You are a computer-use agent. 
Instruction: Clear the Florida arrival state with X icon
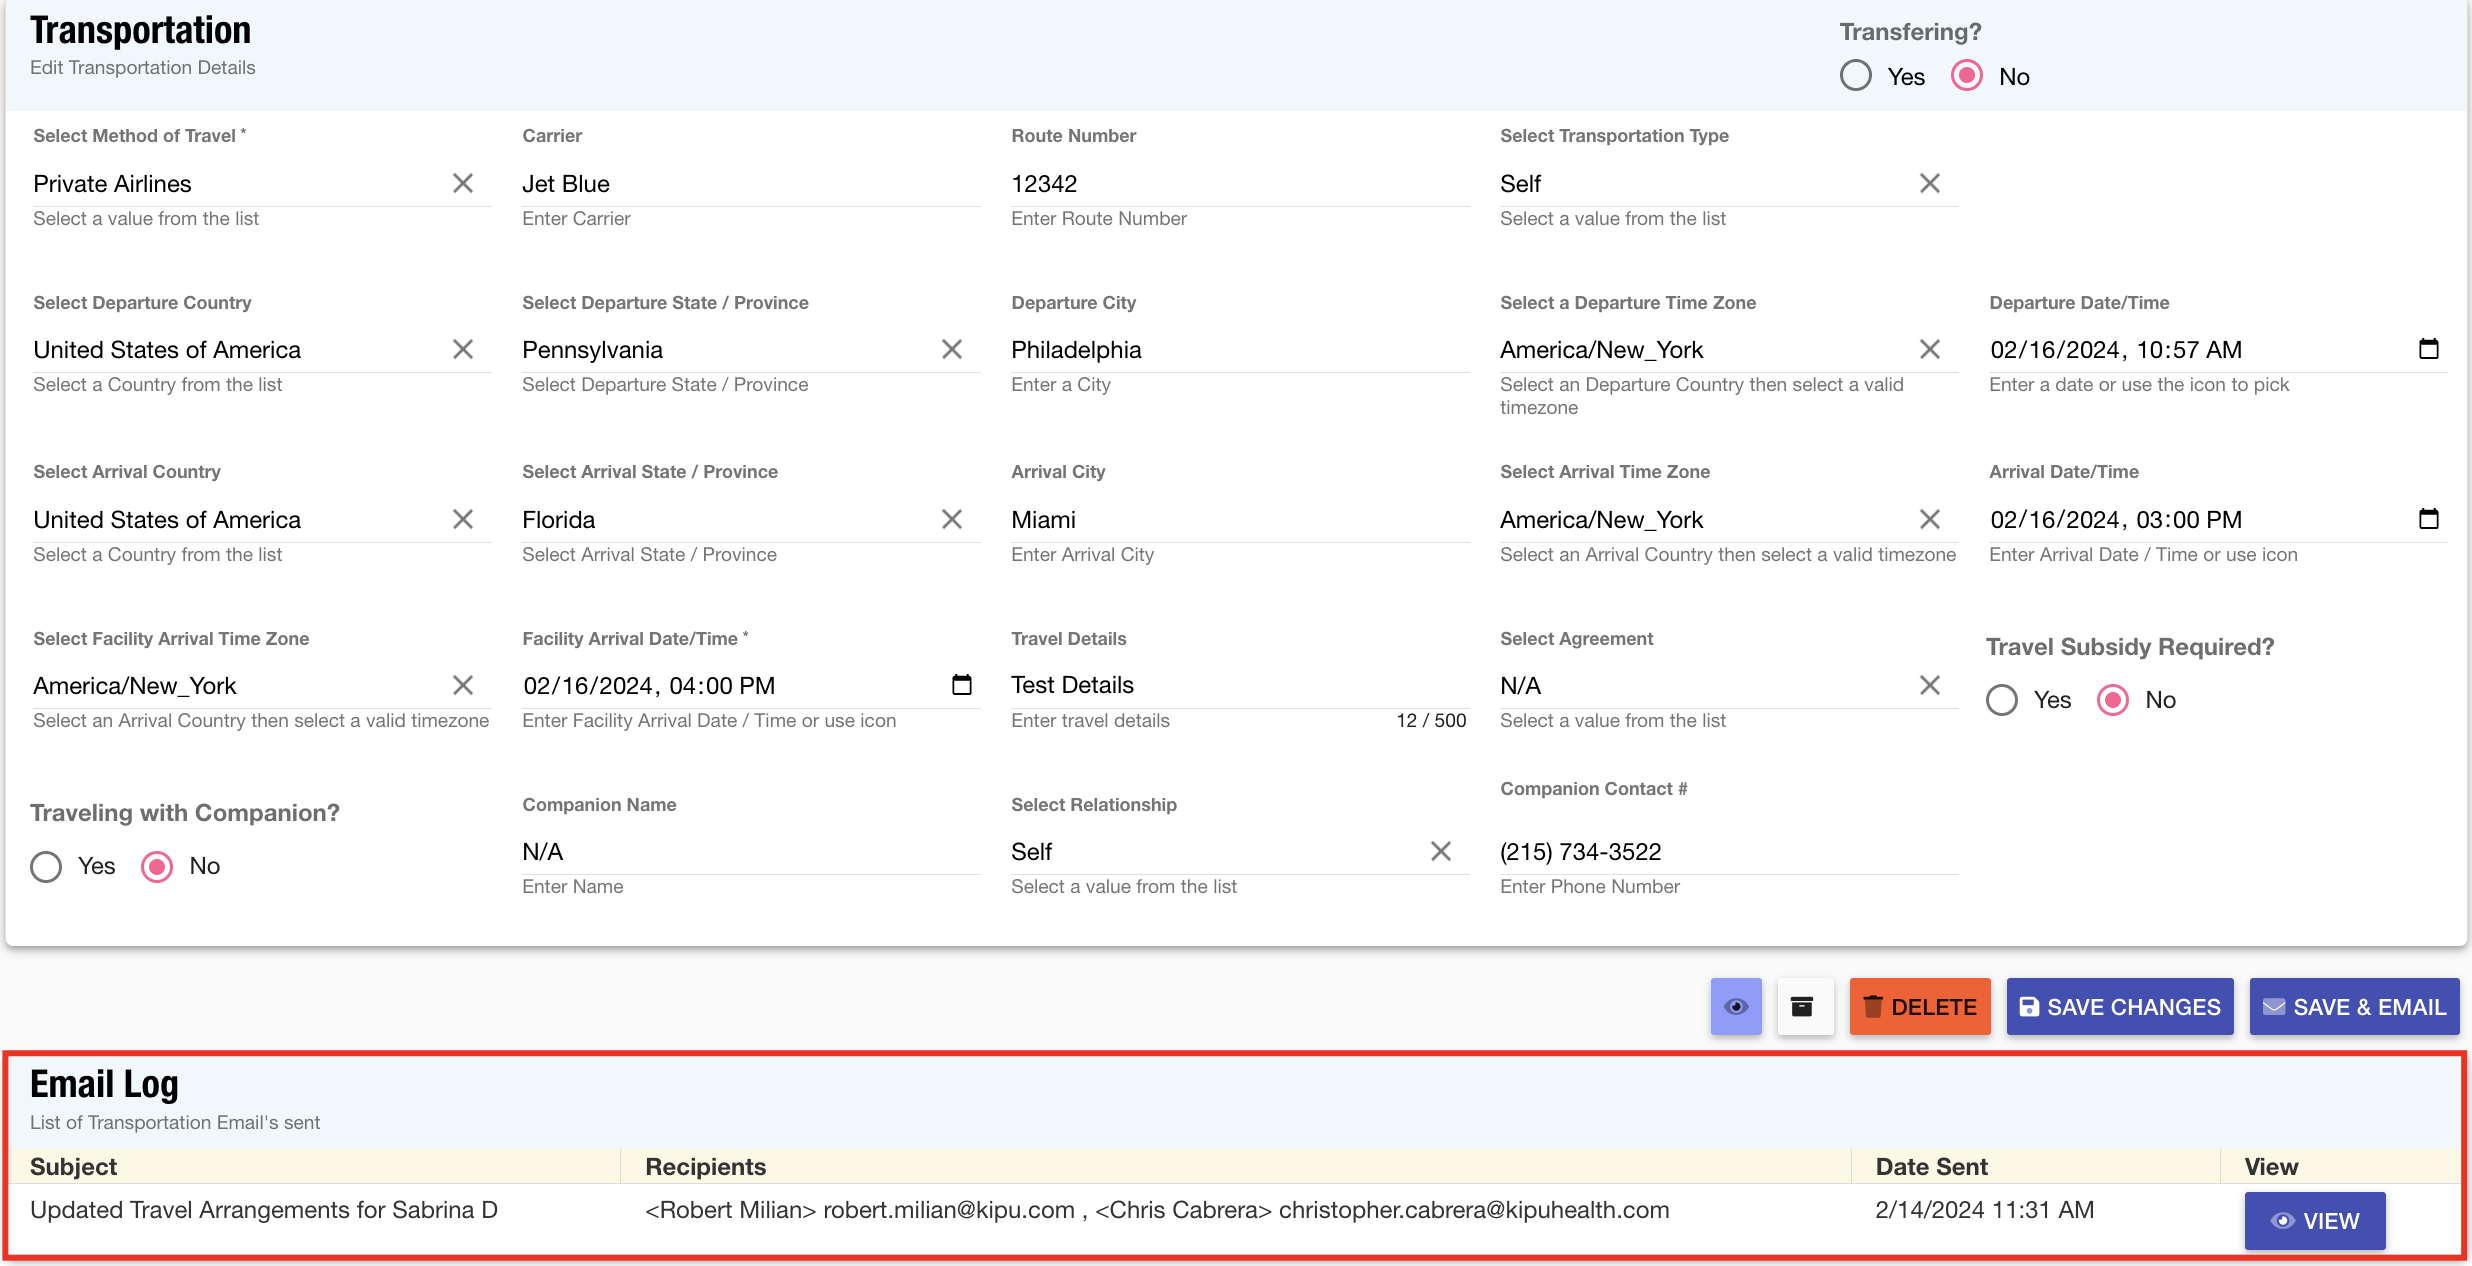click(x=951, y=518)
